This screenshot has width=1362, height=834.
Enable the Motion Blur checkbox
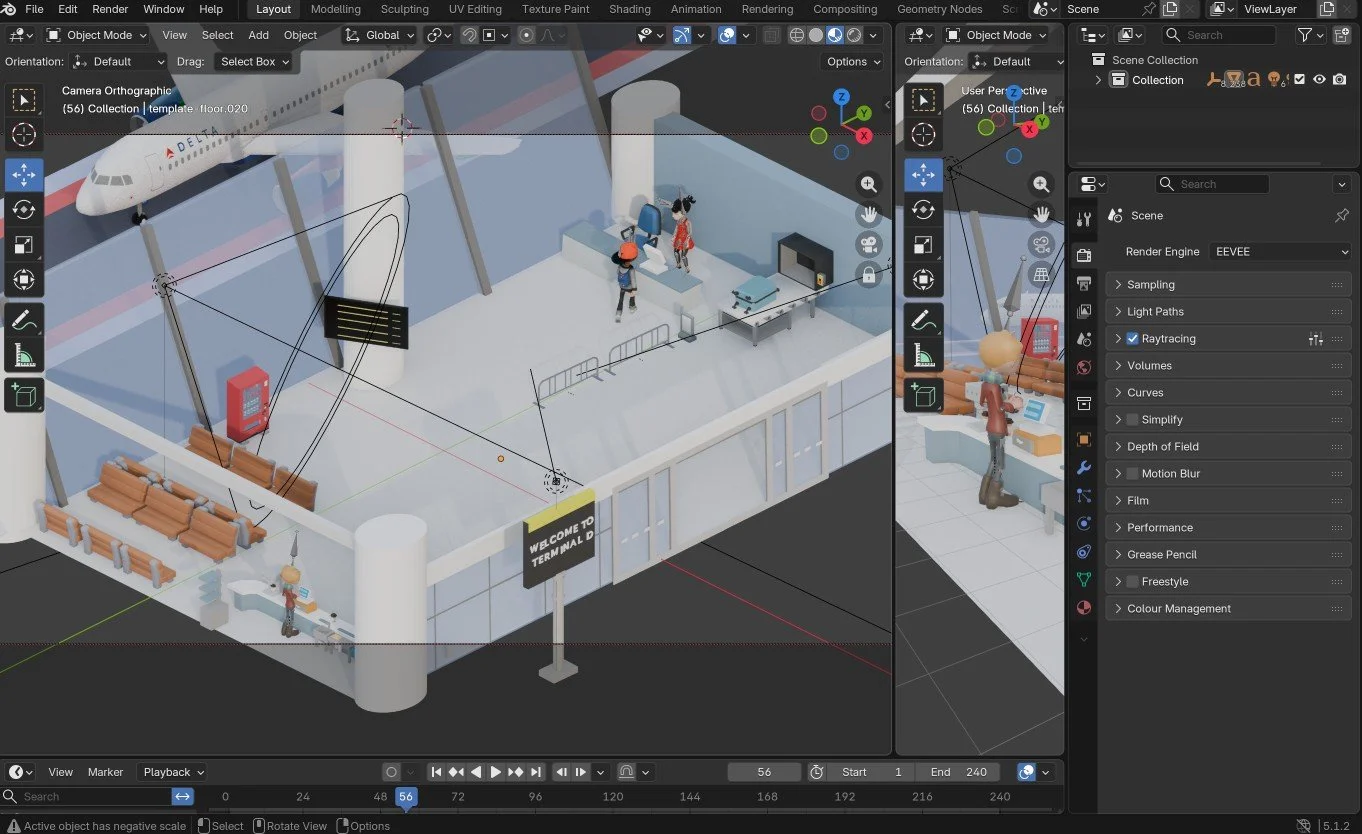[x=1132, y=474]
